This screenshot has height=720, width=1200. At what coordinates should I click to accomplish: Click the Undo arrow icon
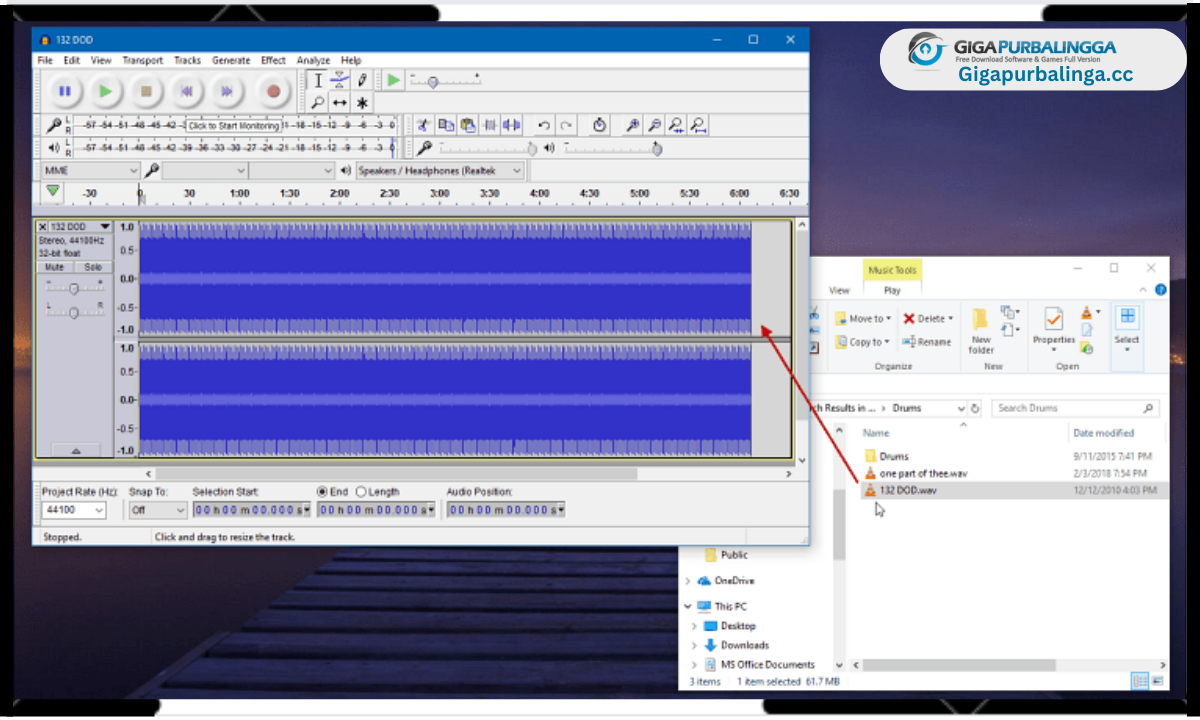pos(544,125)
